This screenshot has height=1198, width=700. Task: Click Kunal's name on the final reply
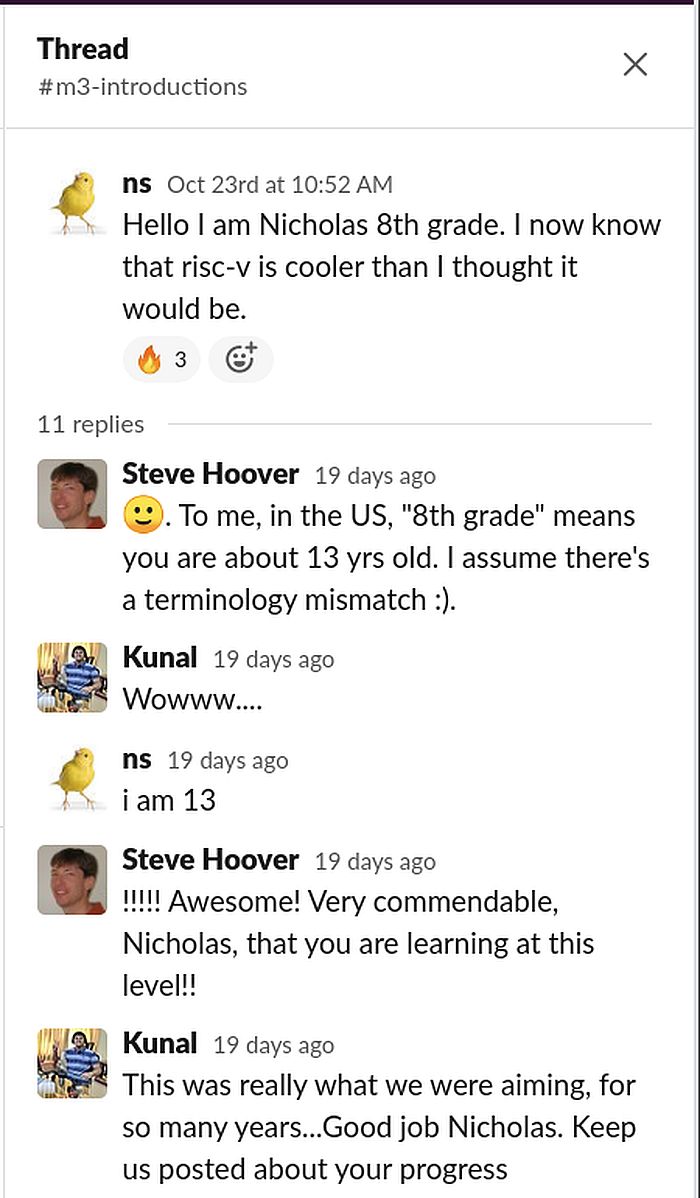(160, 1044)
